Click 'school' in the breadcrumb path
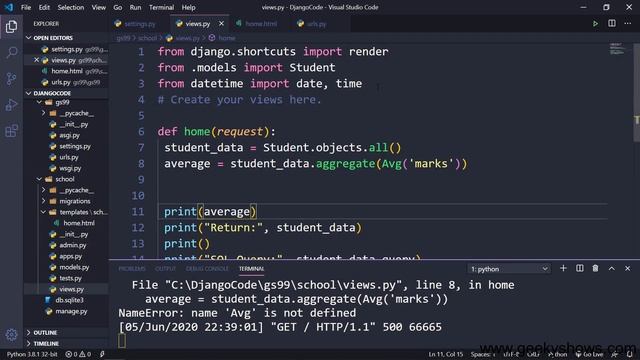Image resolution: width=640 pixels, height=360 pixels. click(x=147, y=38)
